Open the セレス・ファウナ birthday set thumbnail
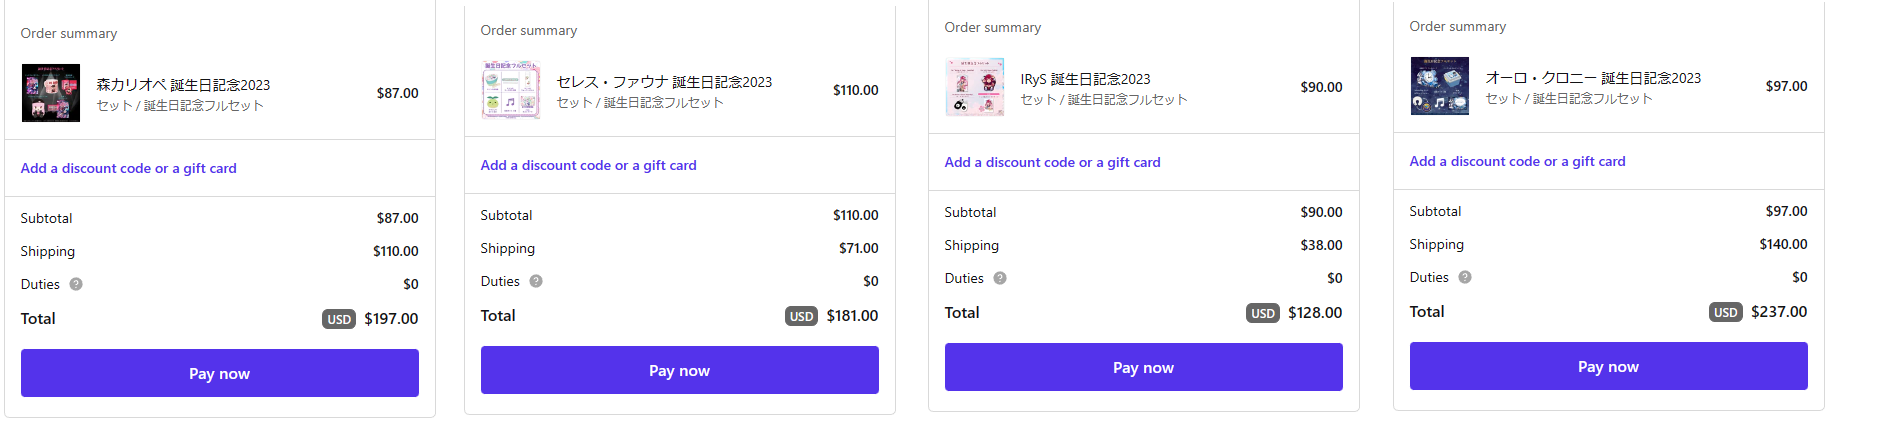The image size is (1896, 428). tap(511, 90)
